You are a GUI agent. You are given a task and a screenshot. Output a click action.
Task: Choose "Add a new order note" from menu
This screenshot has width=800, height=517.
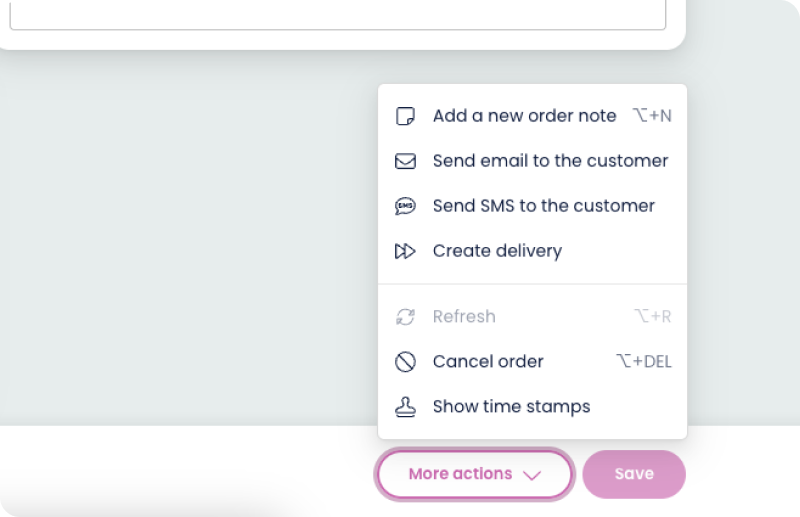click(524, 116)
